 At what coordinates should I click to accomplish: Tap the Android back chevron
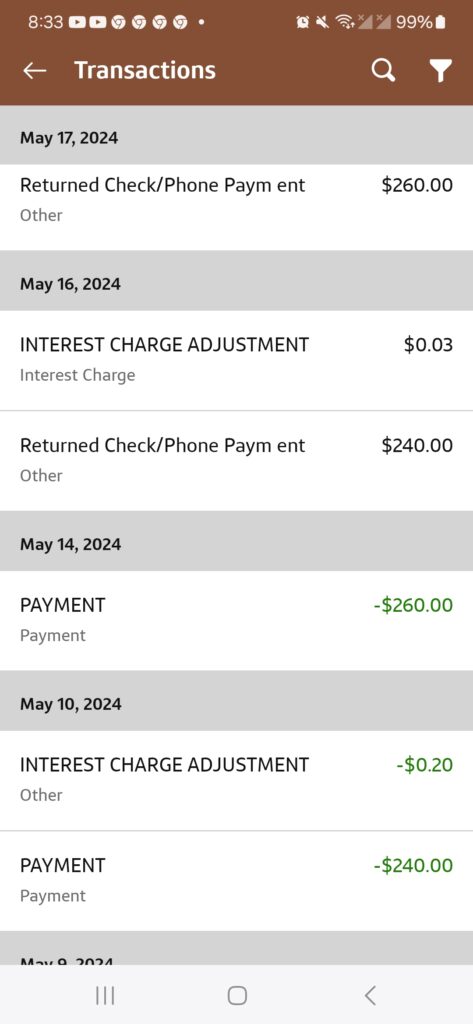tap(370, 995)
